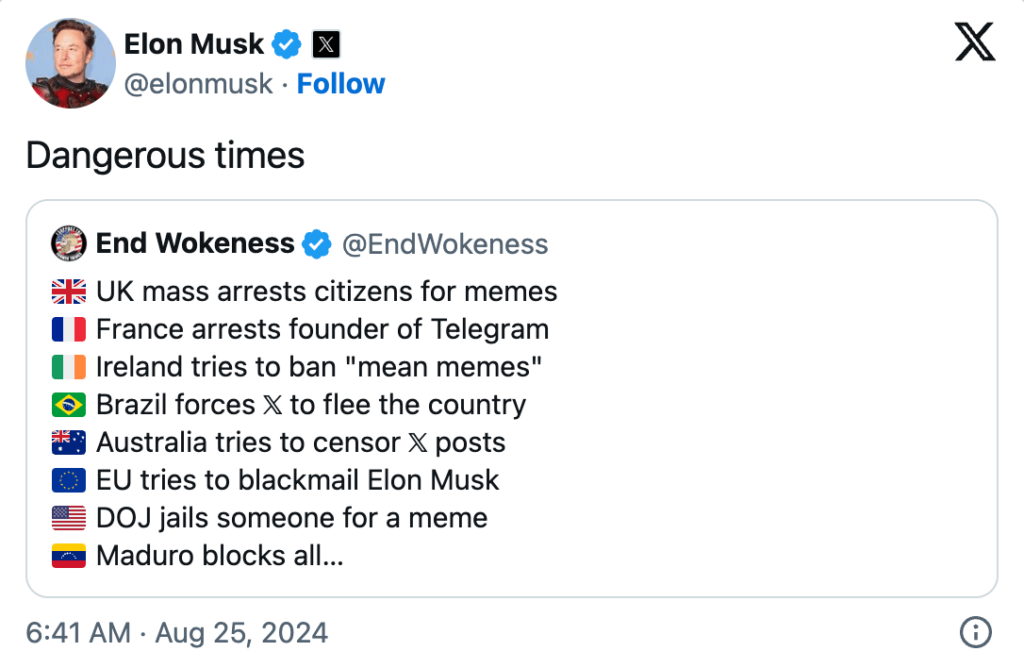Click the EU flag emoji
The height and width of the screenshot is (668, 1024).
[x=68, y=480]
